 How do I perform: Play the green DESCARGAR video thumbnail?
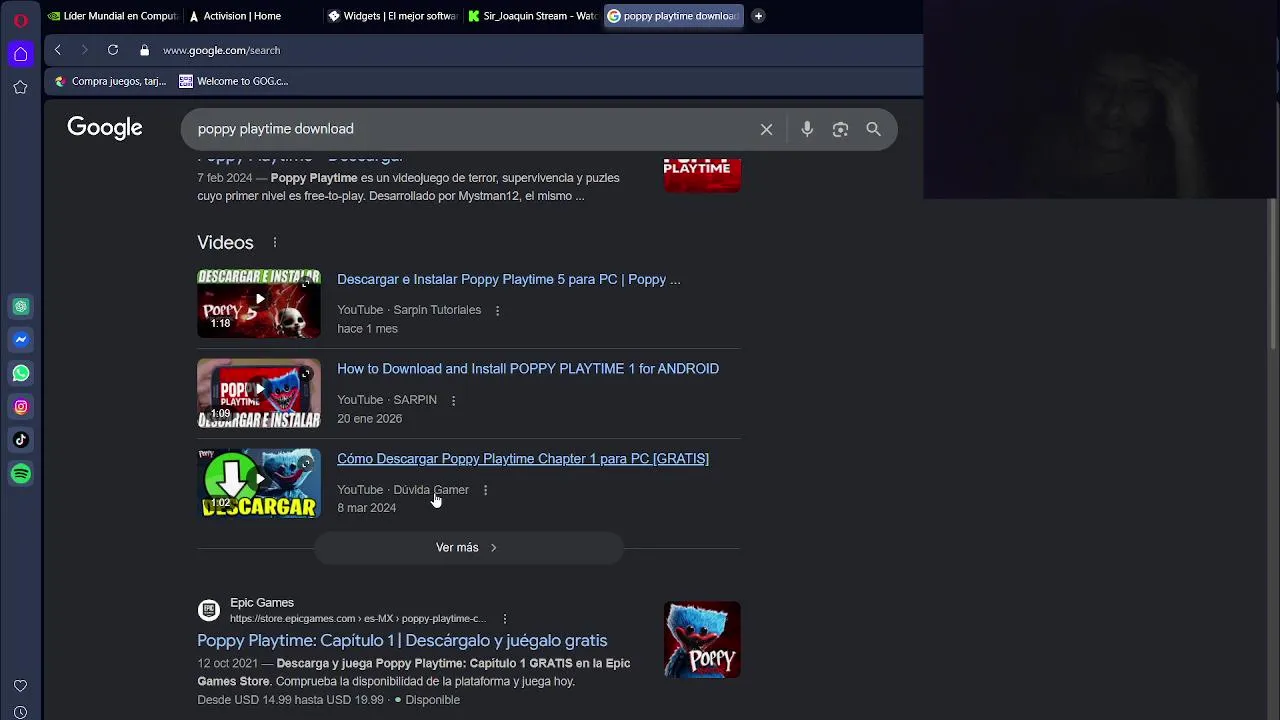click(259, 483)
